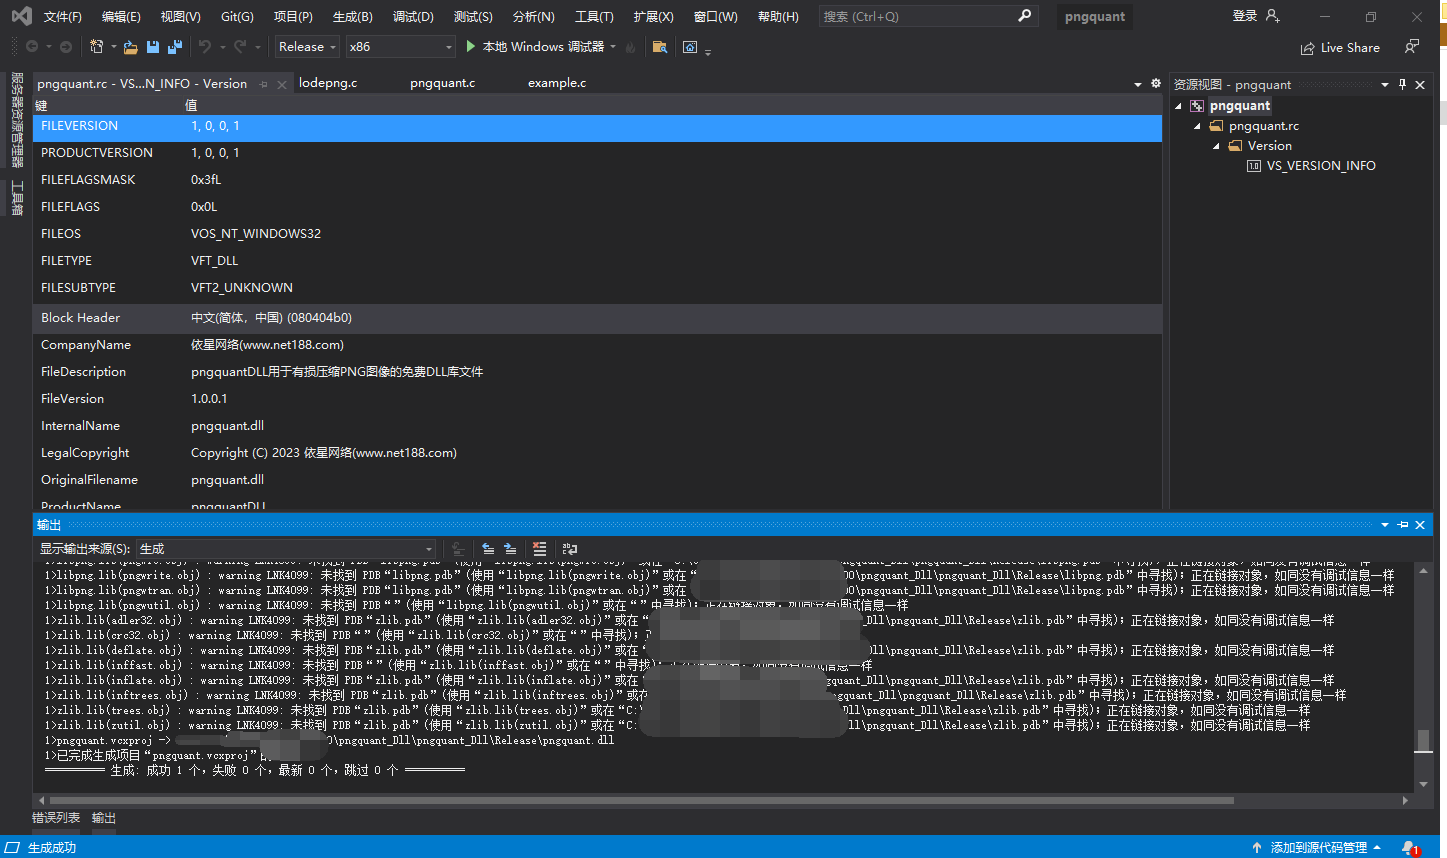Open the Output panel window options dropdown
The height and width of the screenshot is (858, 1447).
(x=1385, y=525)
